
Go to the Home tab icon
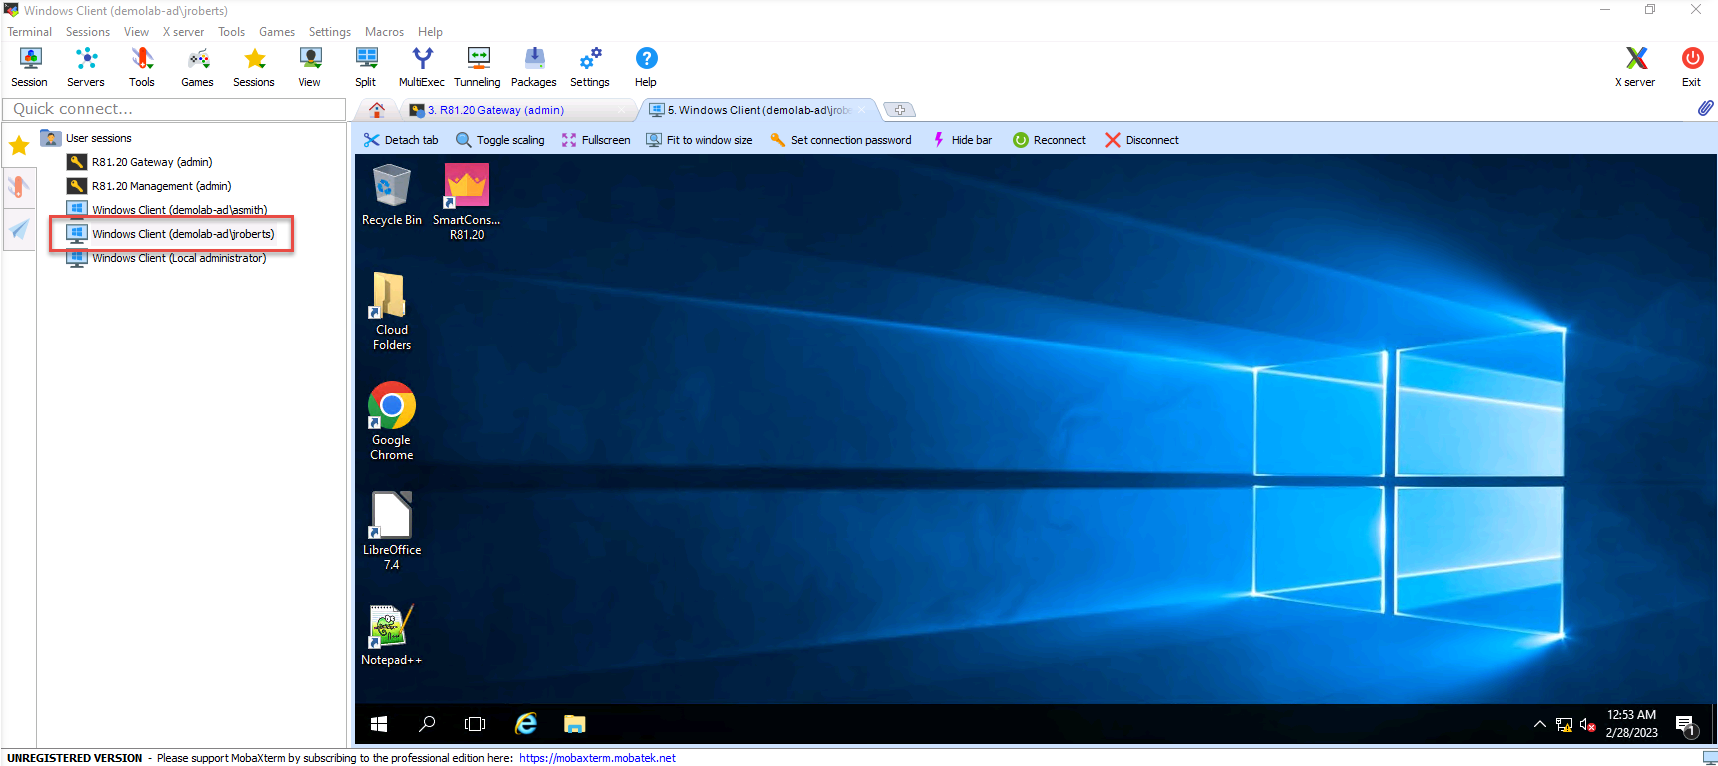point(377,110)
